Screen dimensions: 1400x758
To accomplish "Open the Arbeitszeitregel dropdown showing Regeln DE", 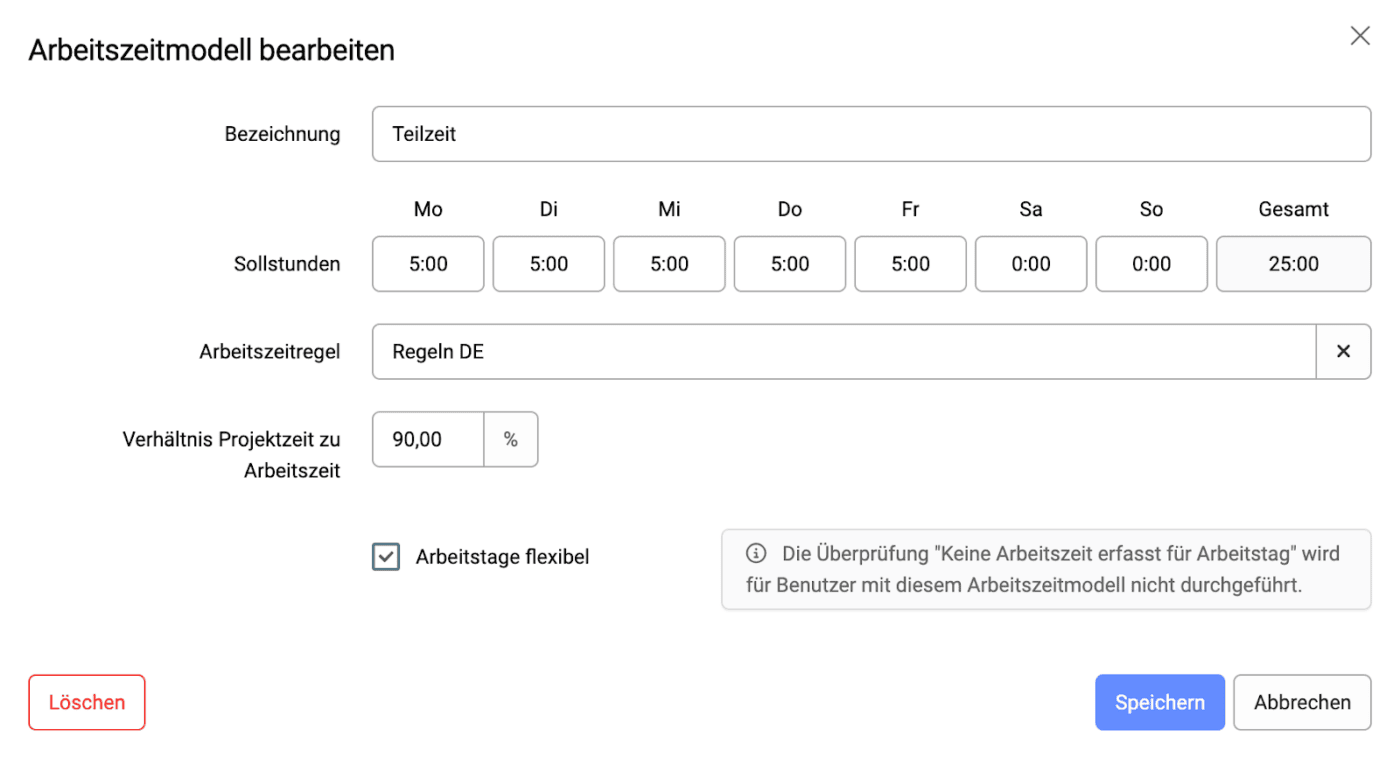I will tap(843, 352).
